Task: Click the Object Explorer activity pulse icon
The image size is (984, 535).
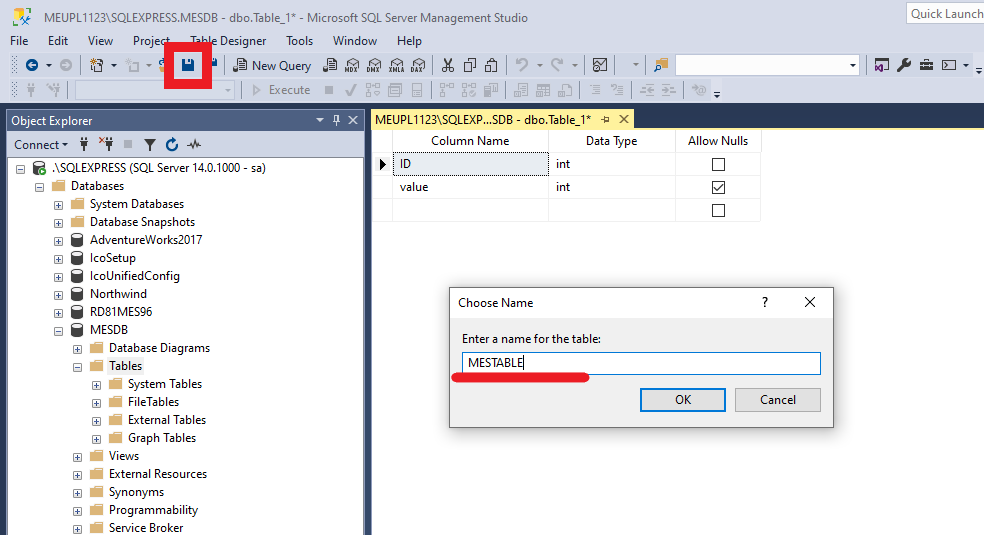Action: click(x=194, y=145)
